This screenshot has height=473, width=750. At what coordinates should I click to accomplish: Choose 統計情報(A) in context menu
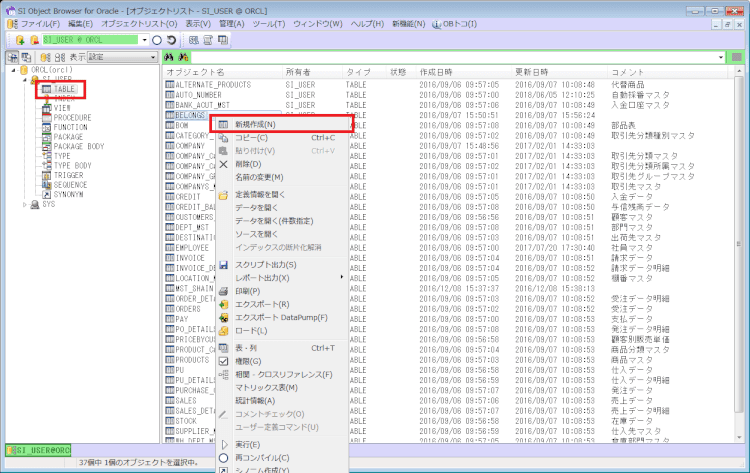282,401
